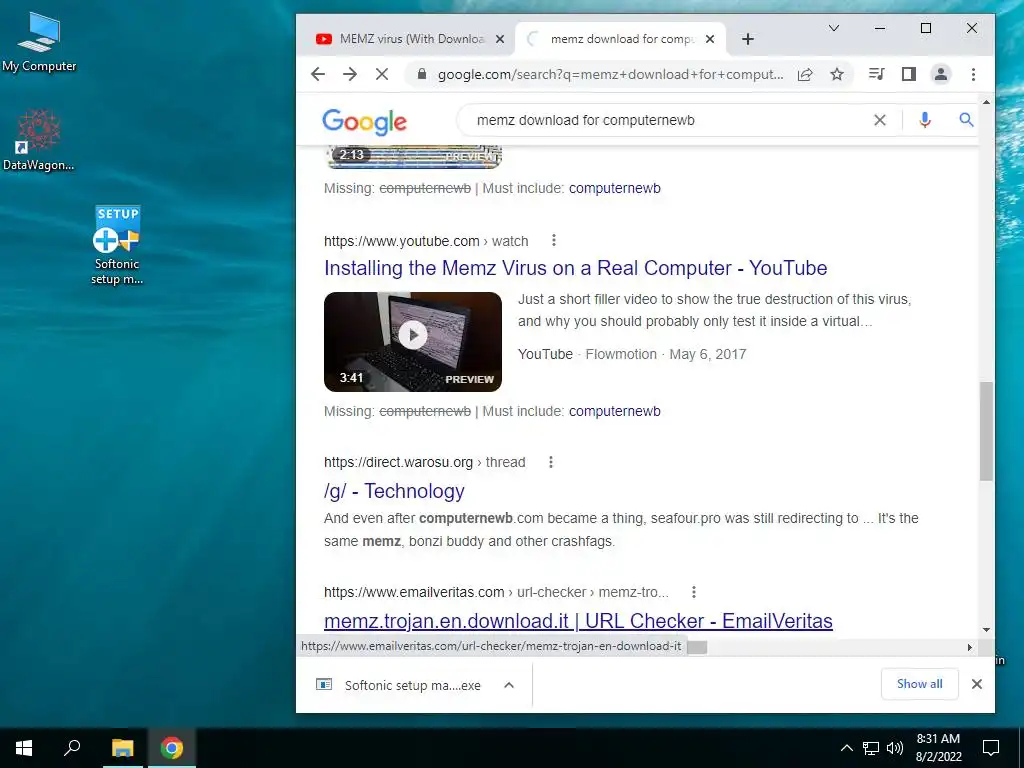Viewport: 1024px width, 768px height.
Task: Click the https://direct.warosu.org › thread breadcrumb
Action: pyautogui.click(x=424, y=462)
